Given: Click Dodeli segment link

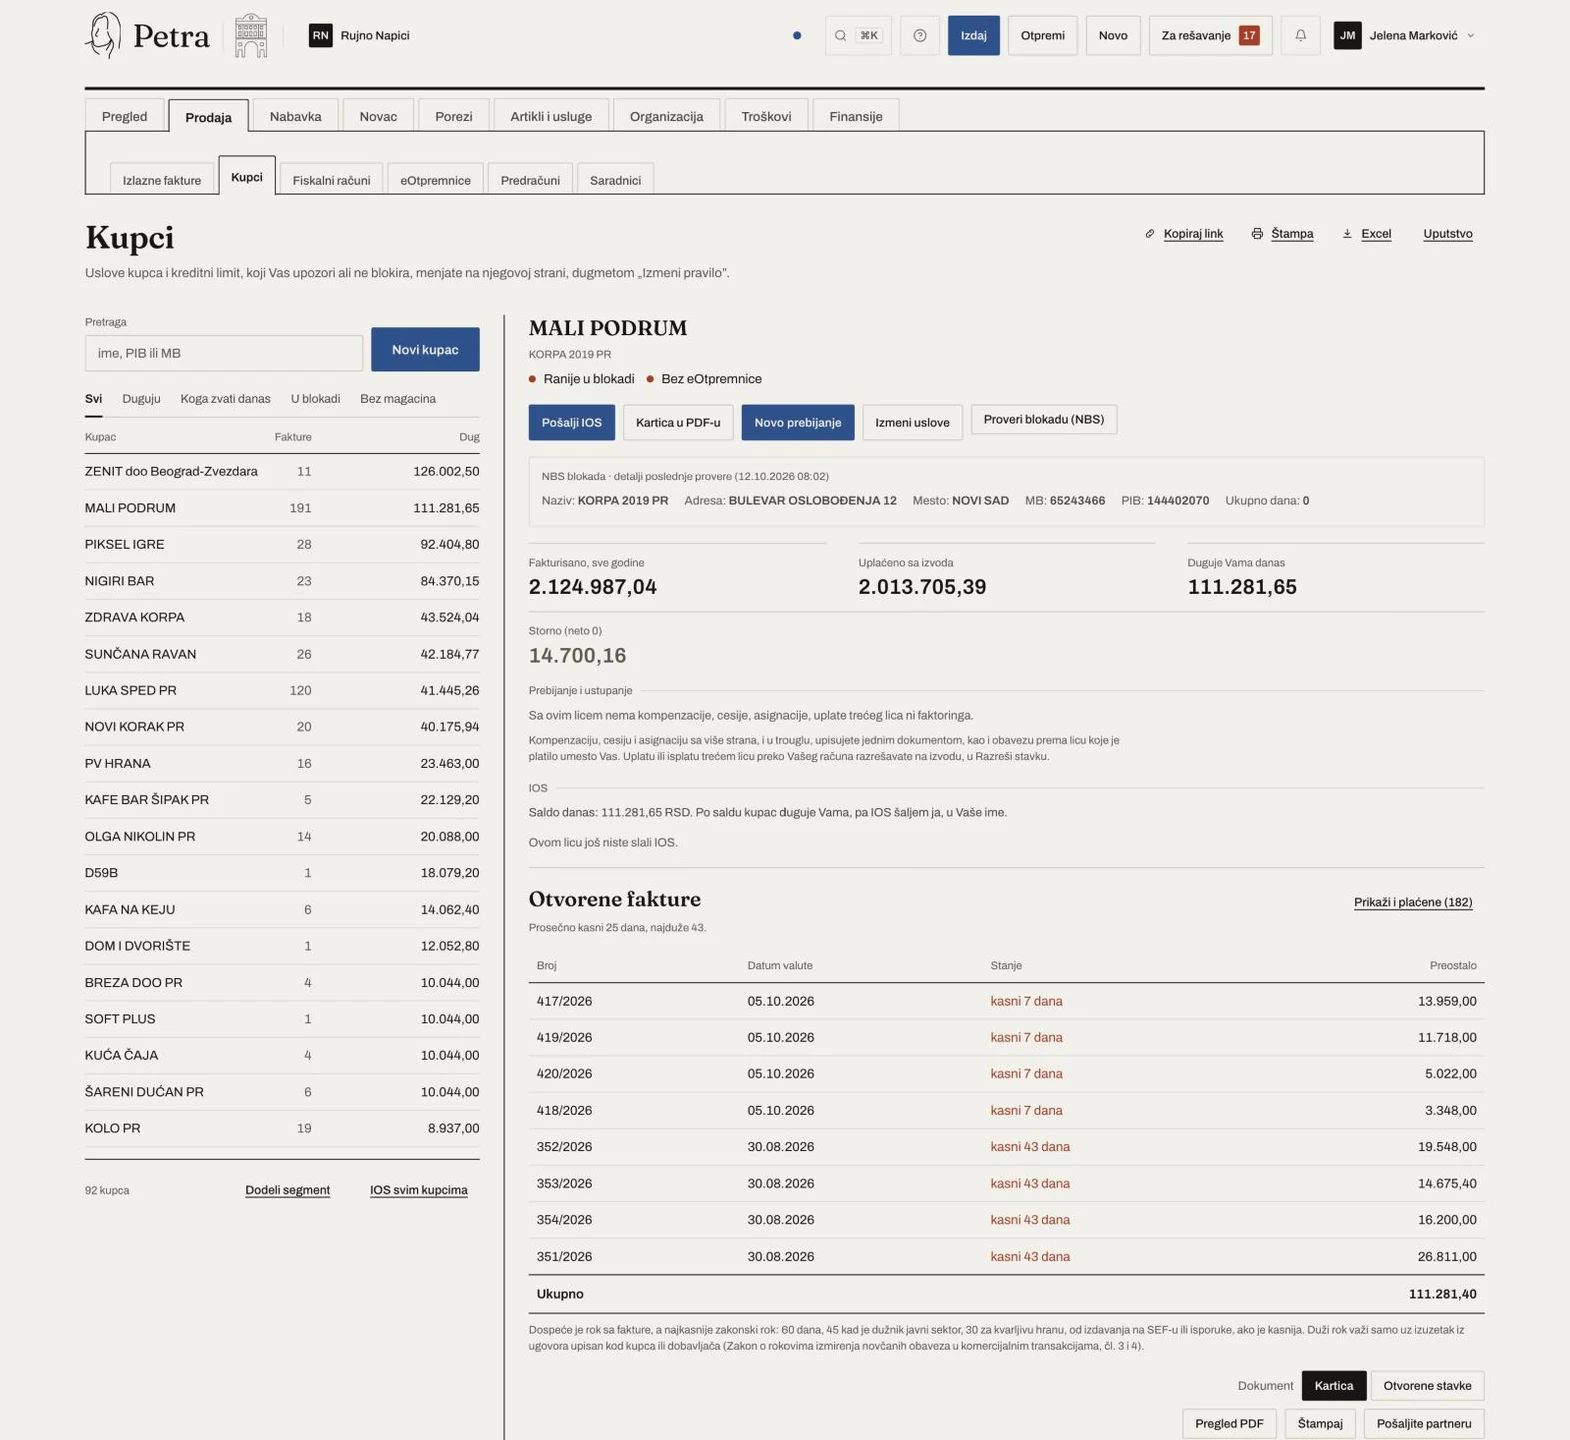Looking at the screenshot, I should point(287,1190).
